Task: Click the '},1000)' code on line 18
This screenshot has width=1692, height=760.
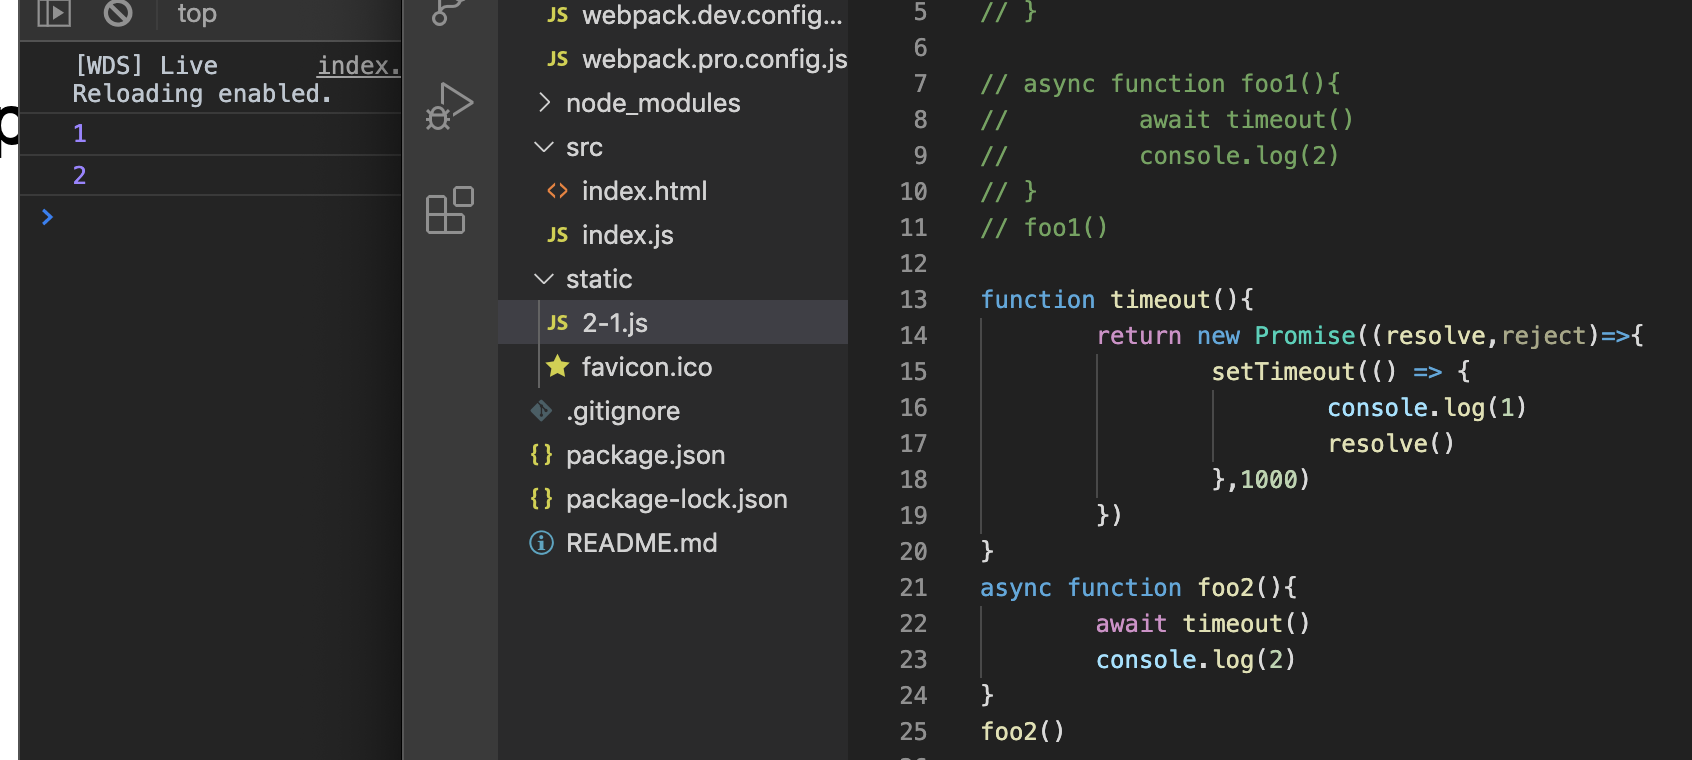Action: tap(1261, 480)
